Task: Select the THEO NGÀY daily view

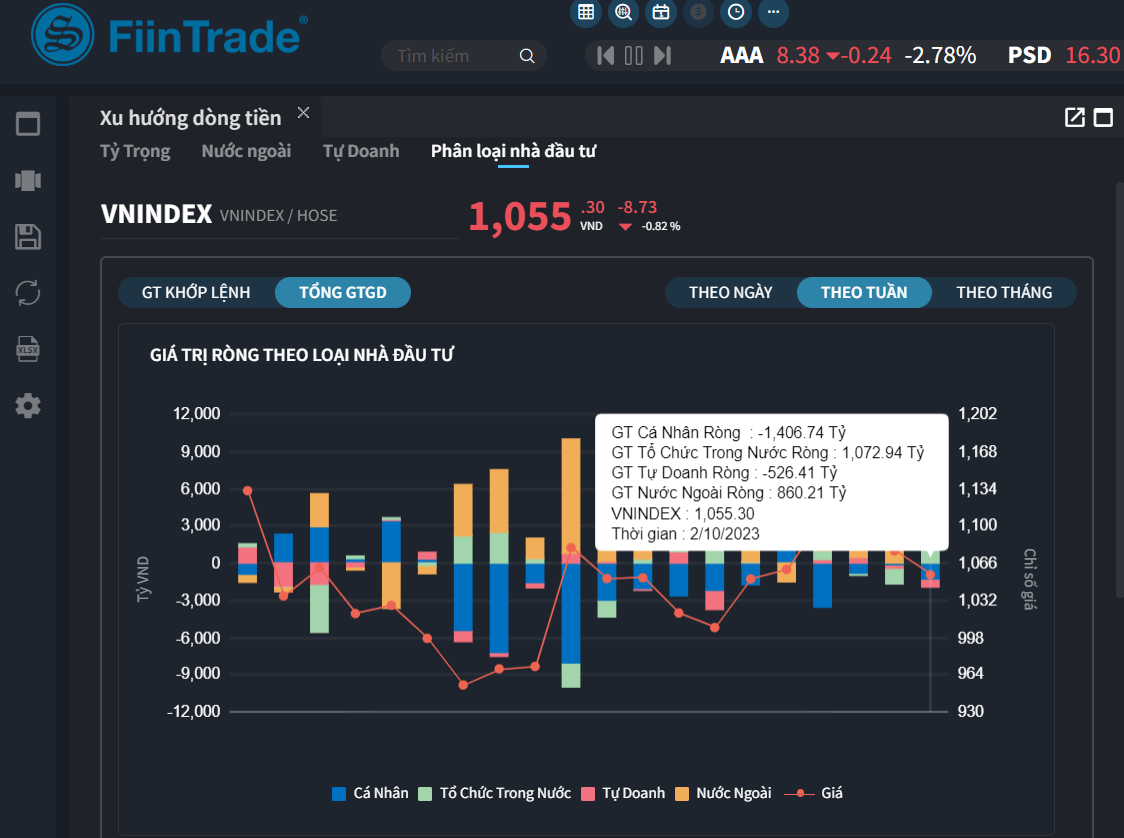Action: pos(730,292)
